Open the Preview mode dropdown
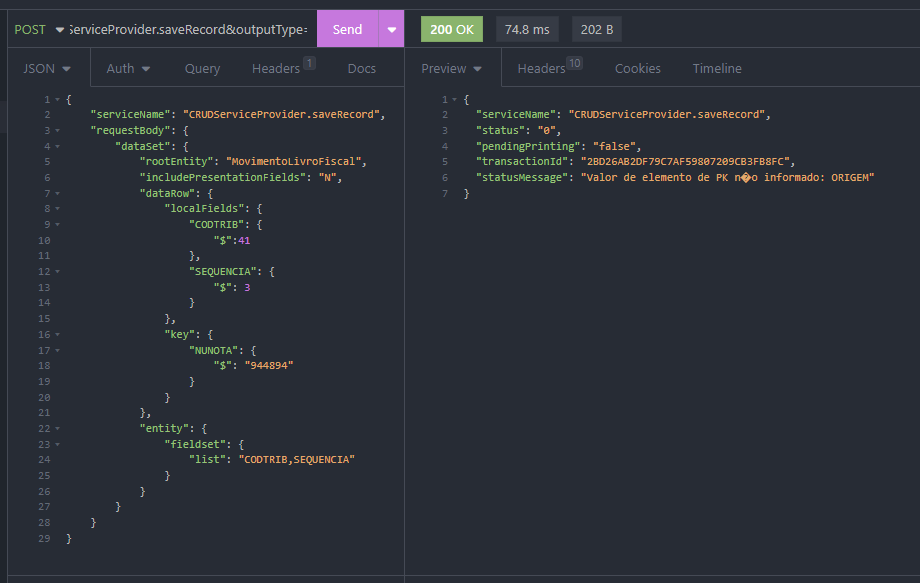920x583 pixels. pyautogui.click(x=451, y=69)
